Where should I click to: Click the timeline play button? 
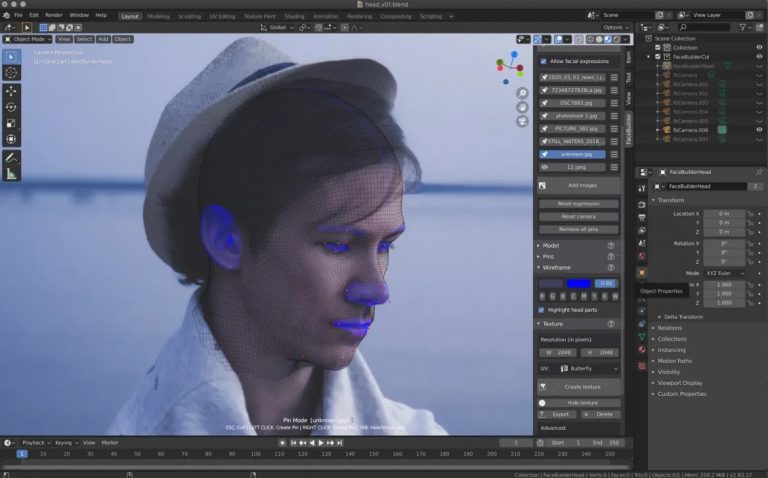(321, 443)
